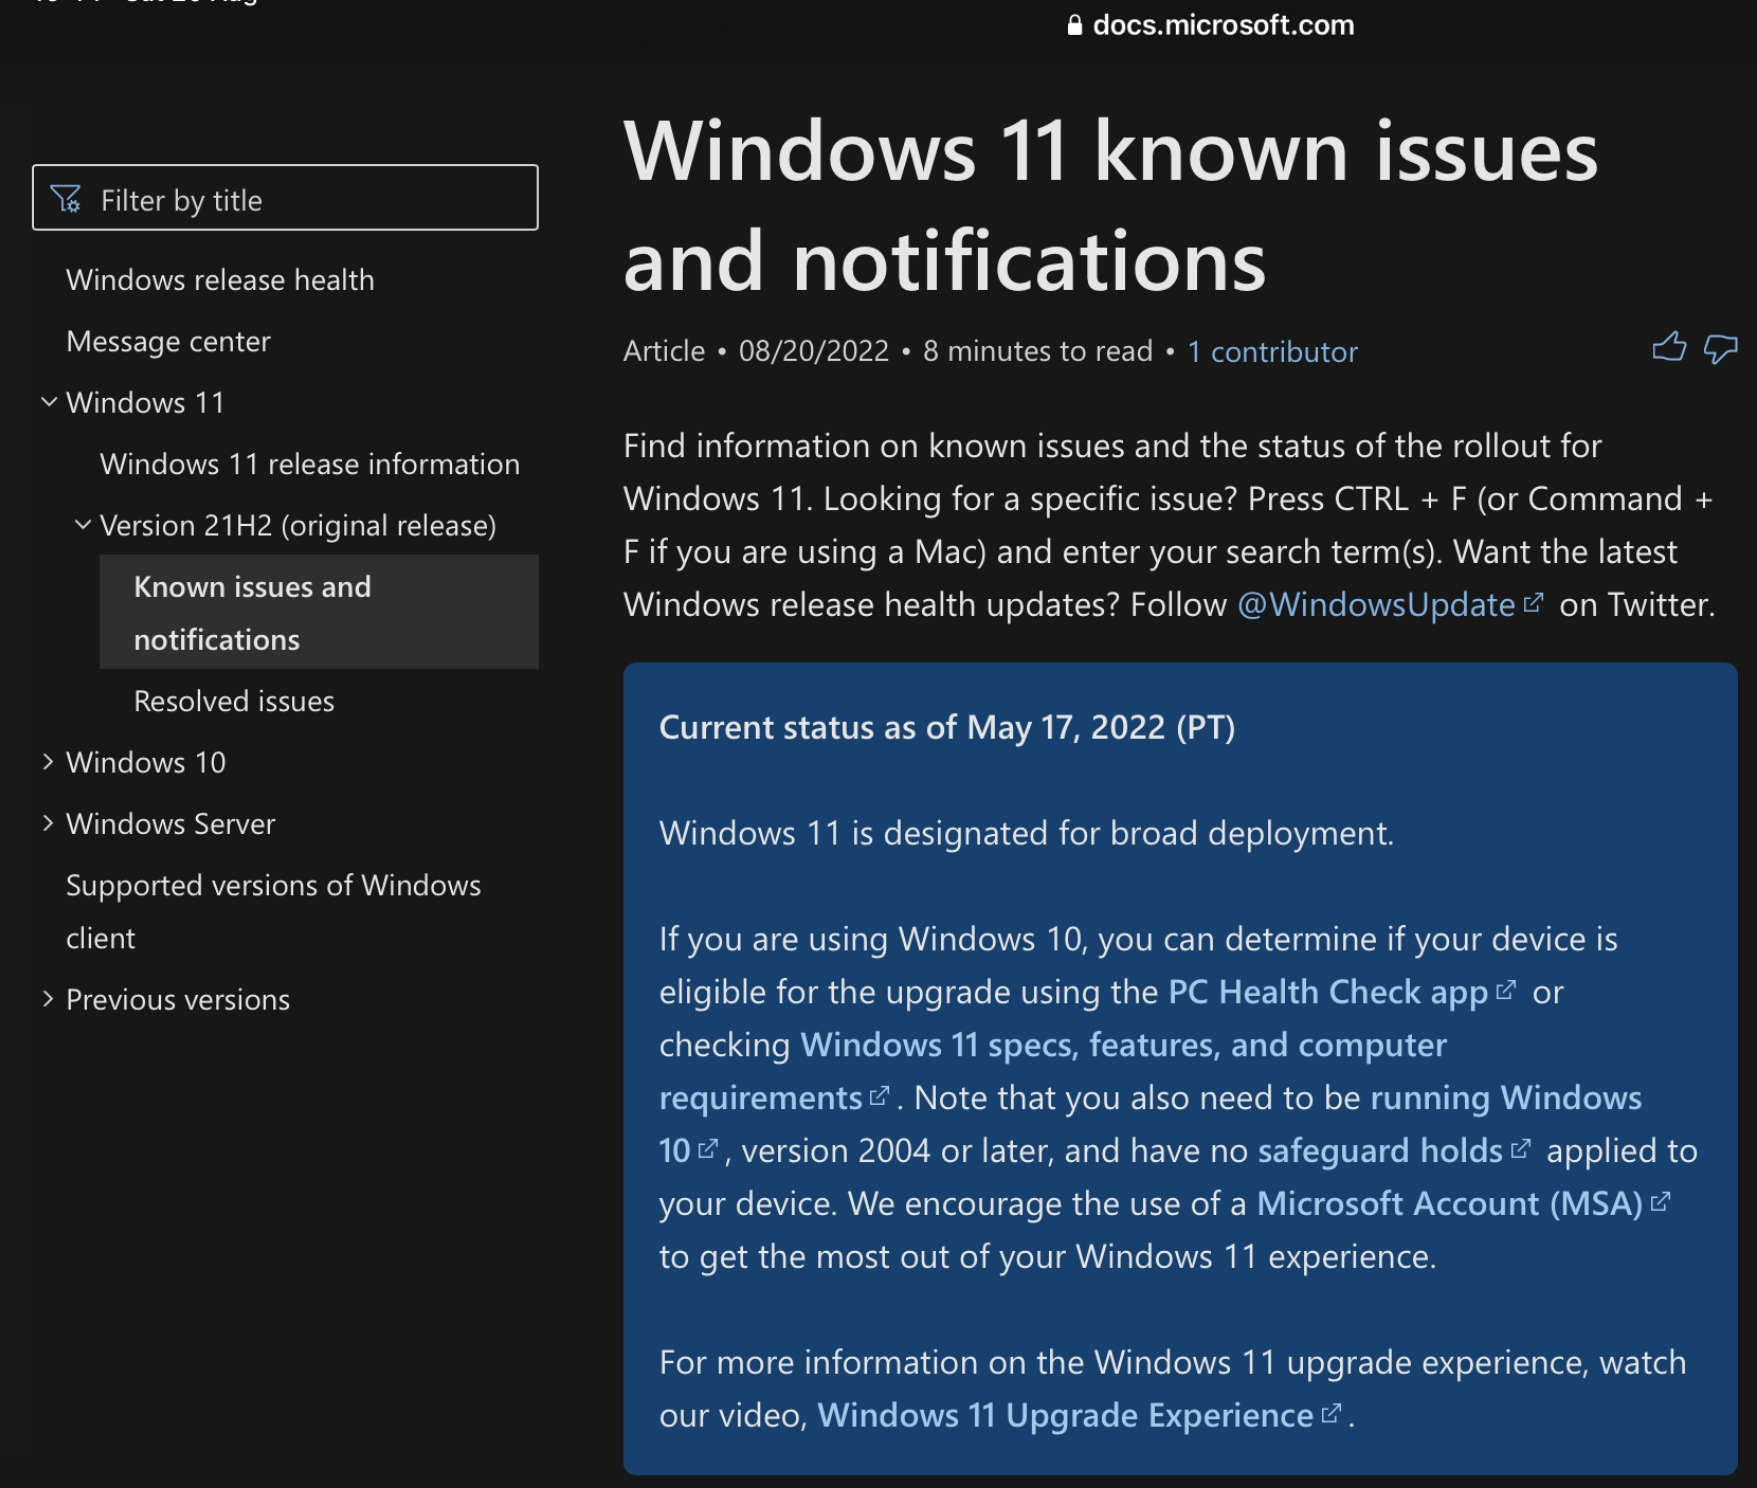1757x1488 pixels.
Task: Open the 'running Windows' link text
Action: click(x=1505, y=1098)
